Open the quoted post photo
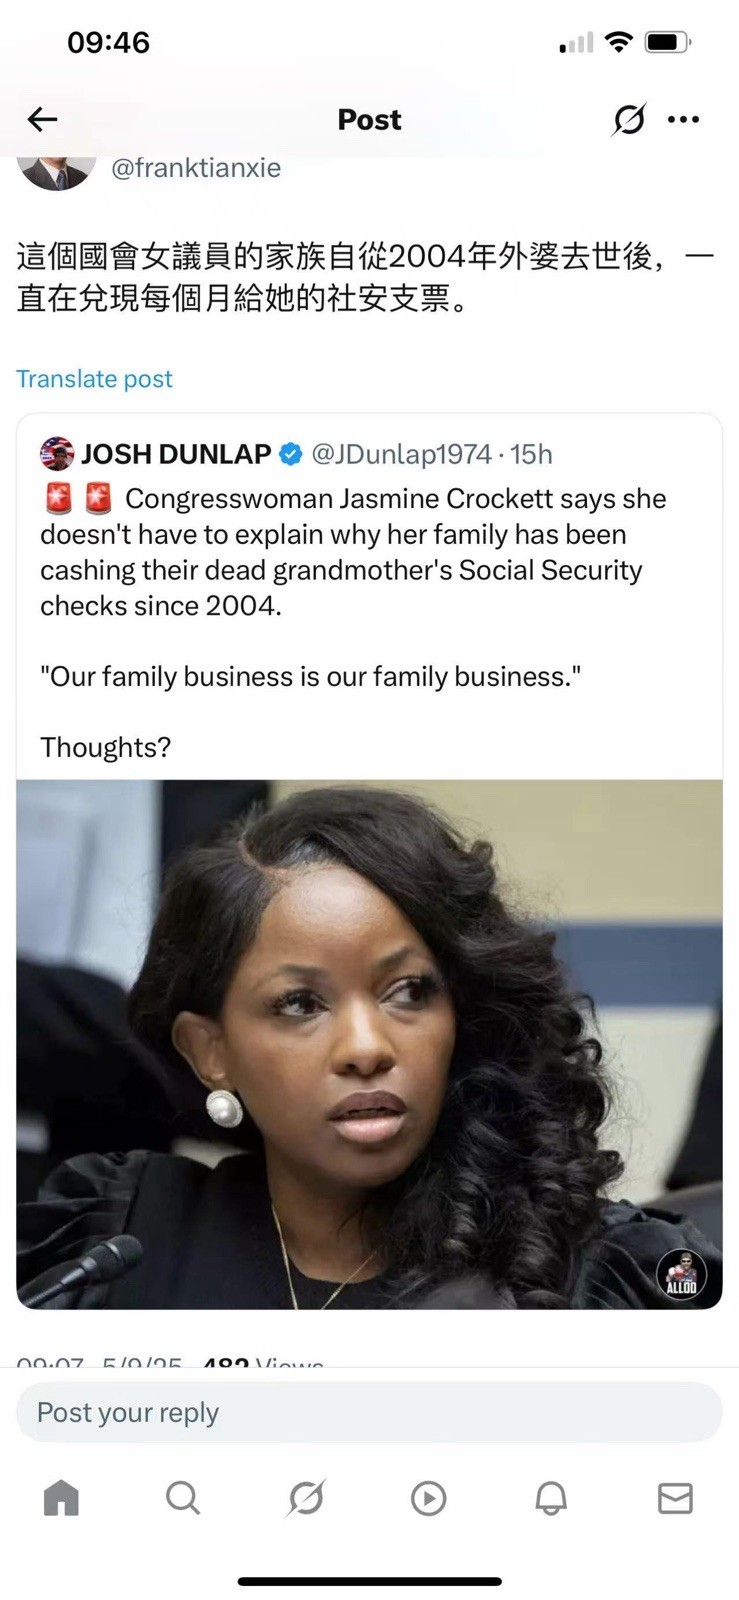 [x=369, y=1044]
